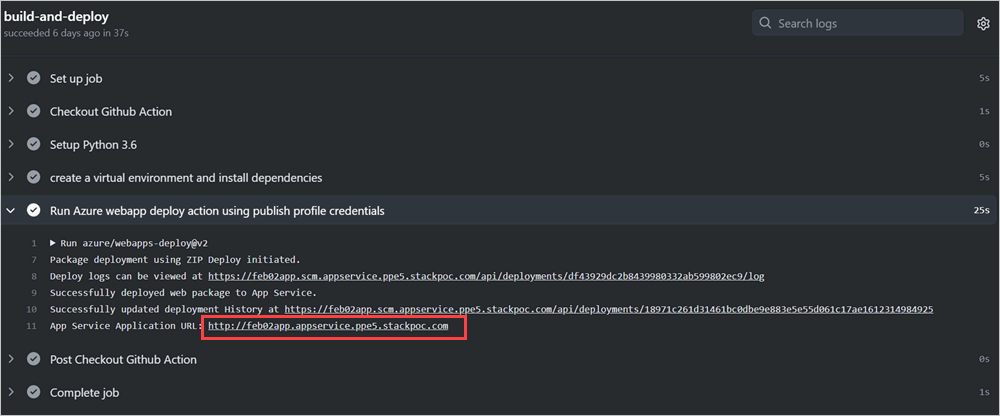Click log line number 9
The height and width of the screenshot is (416, 1000).
pos(33,293)
